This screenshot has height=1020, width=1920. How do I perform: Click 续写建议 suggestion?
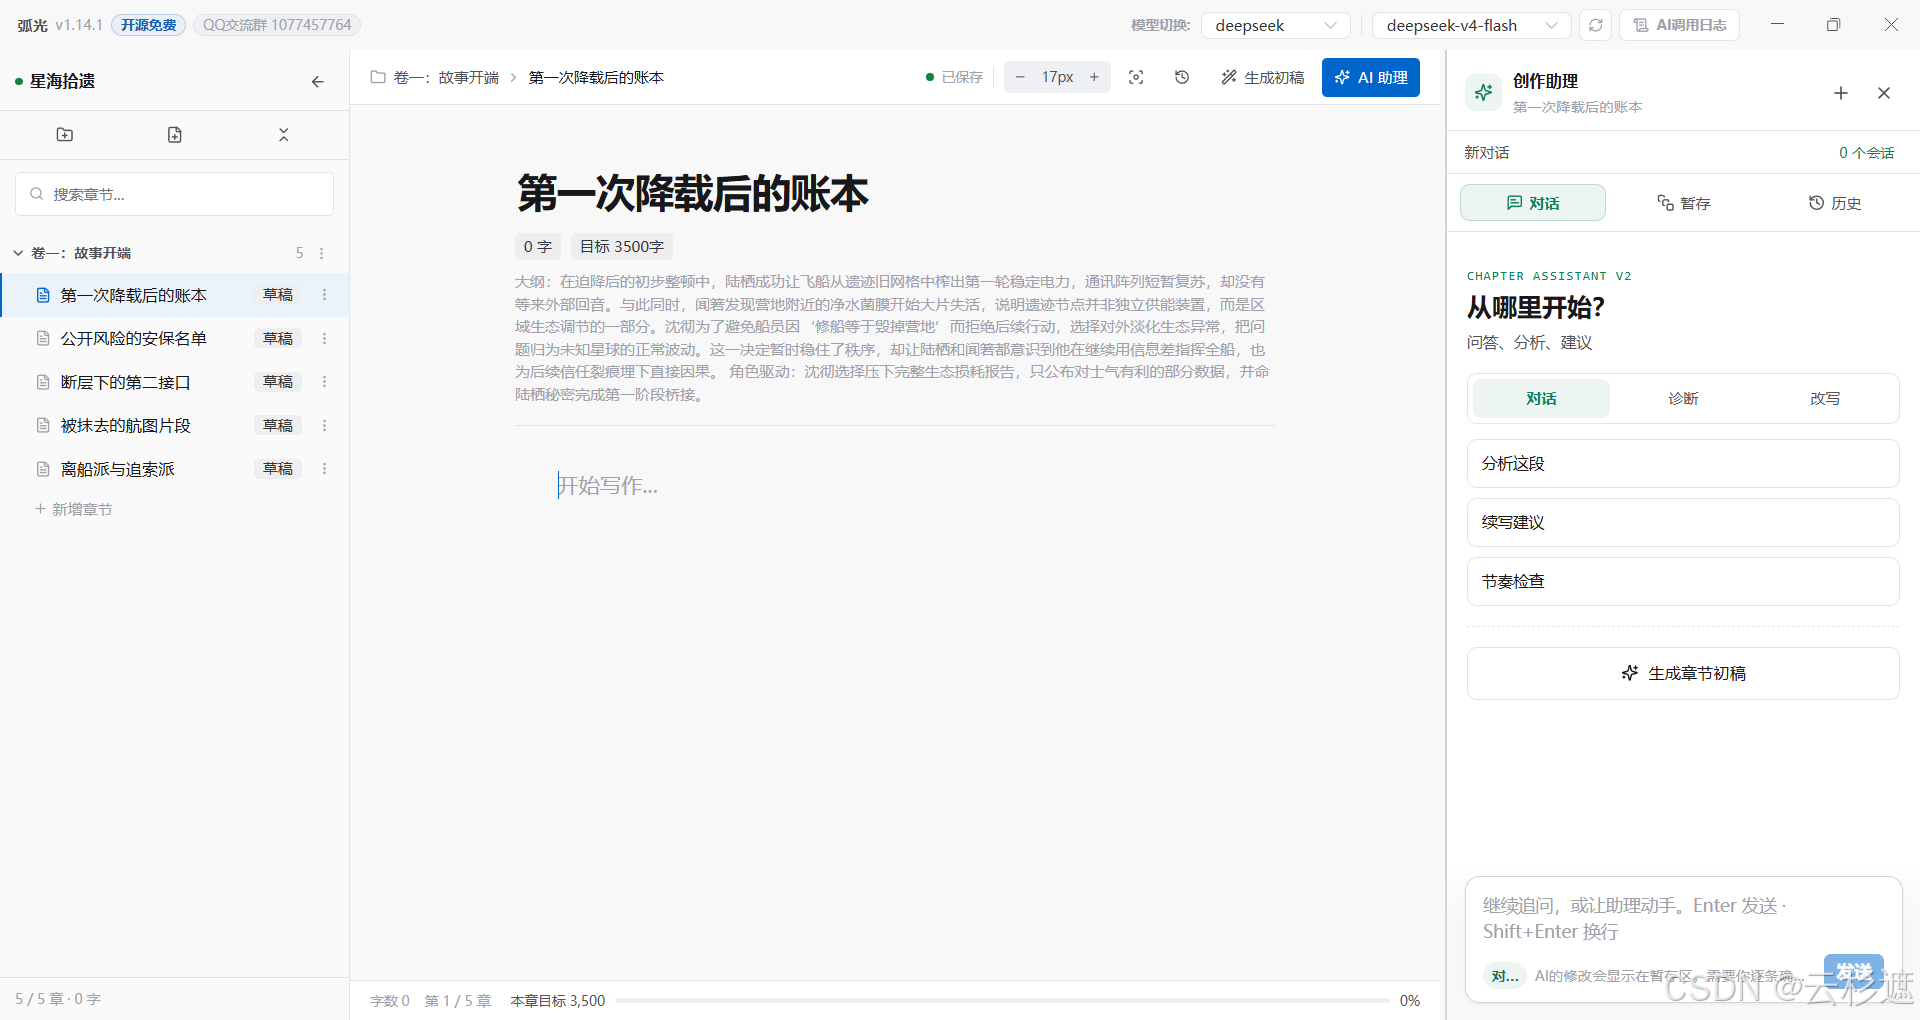tap(1683, 523)
